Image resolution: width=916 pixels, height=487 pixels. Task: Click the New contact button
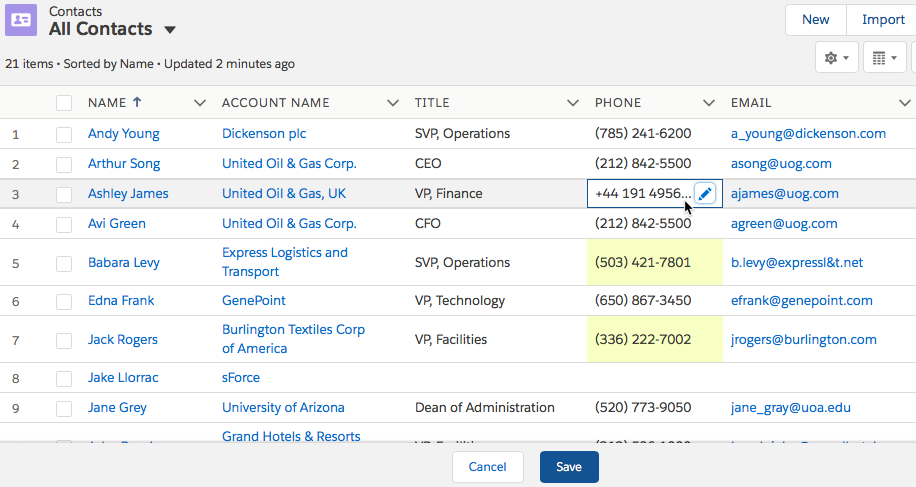816,20
